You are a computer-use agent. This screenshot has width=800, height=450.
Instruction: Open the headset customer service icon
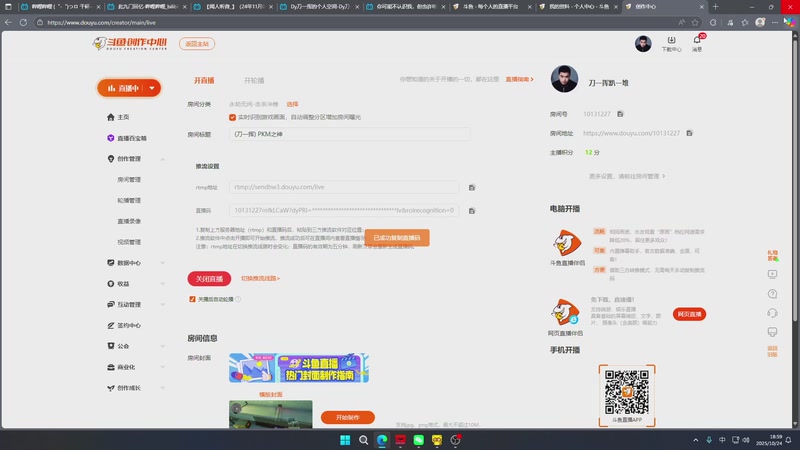772,313
